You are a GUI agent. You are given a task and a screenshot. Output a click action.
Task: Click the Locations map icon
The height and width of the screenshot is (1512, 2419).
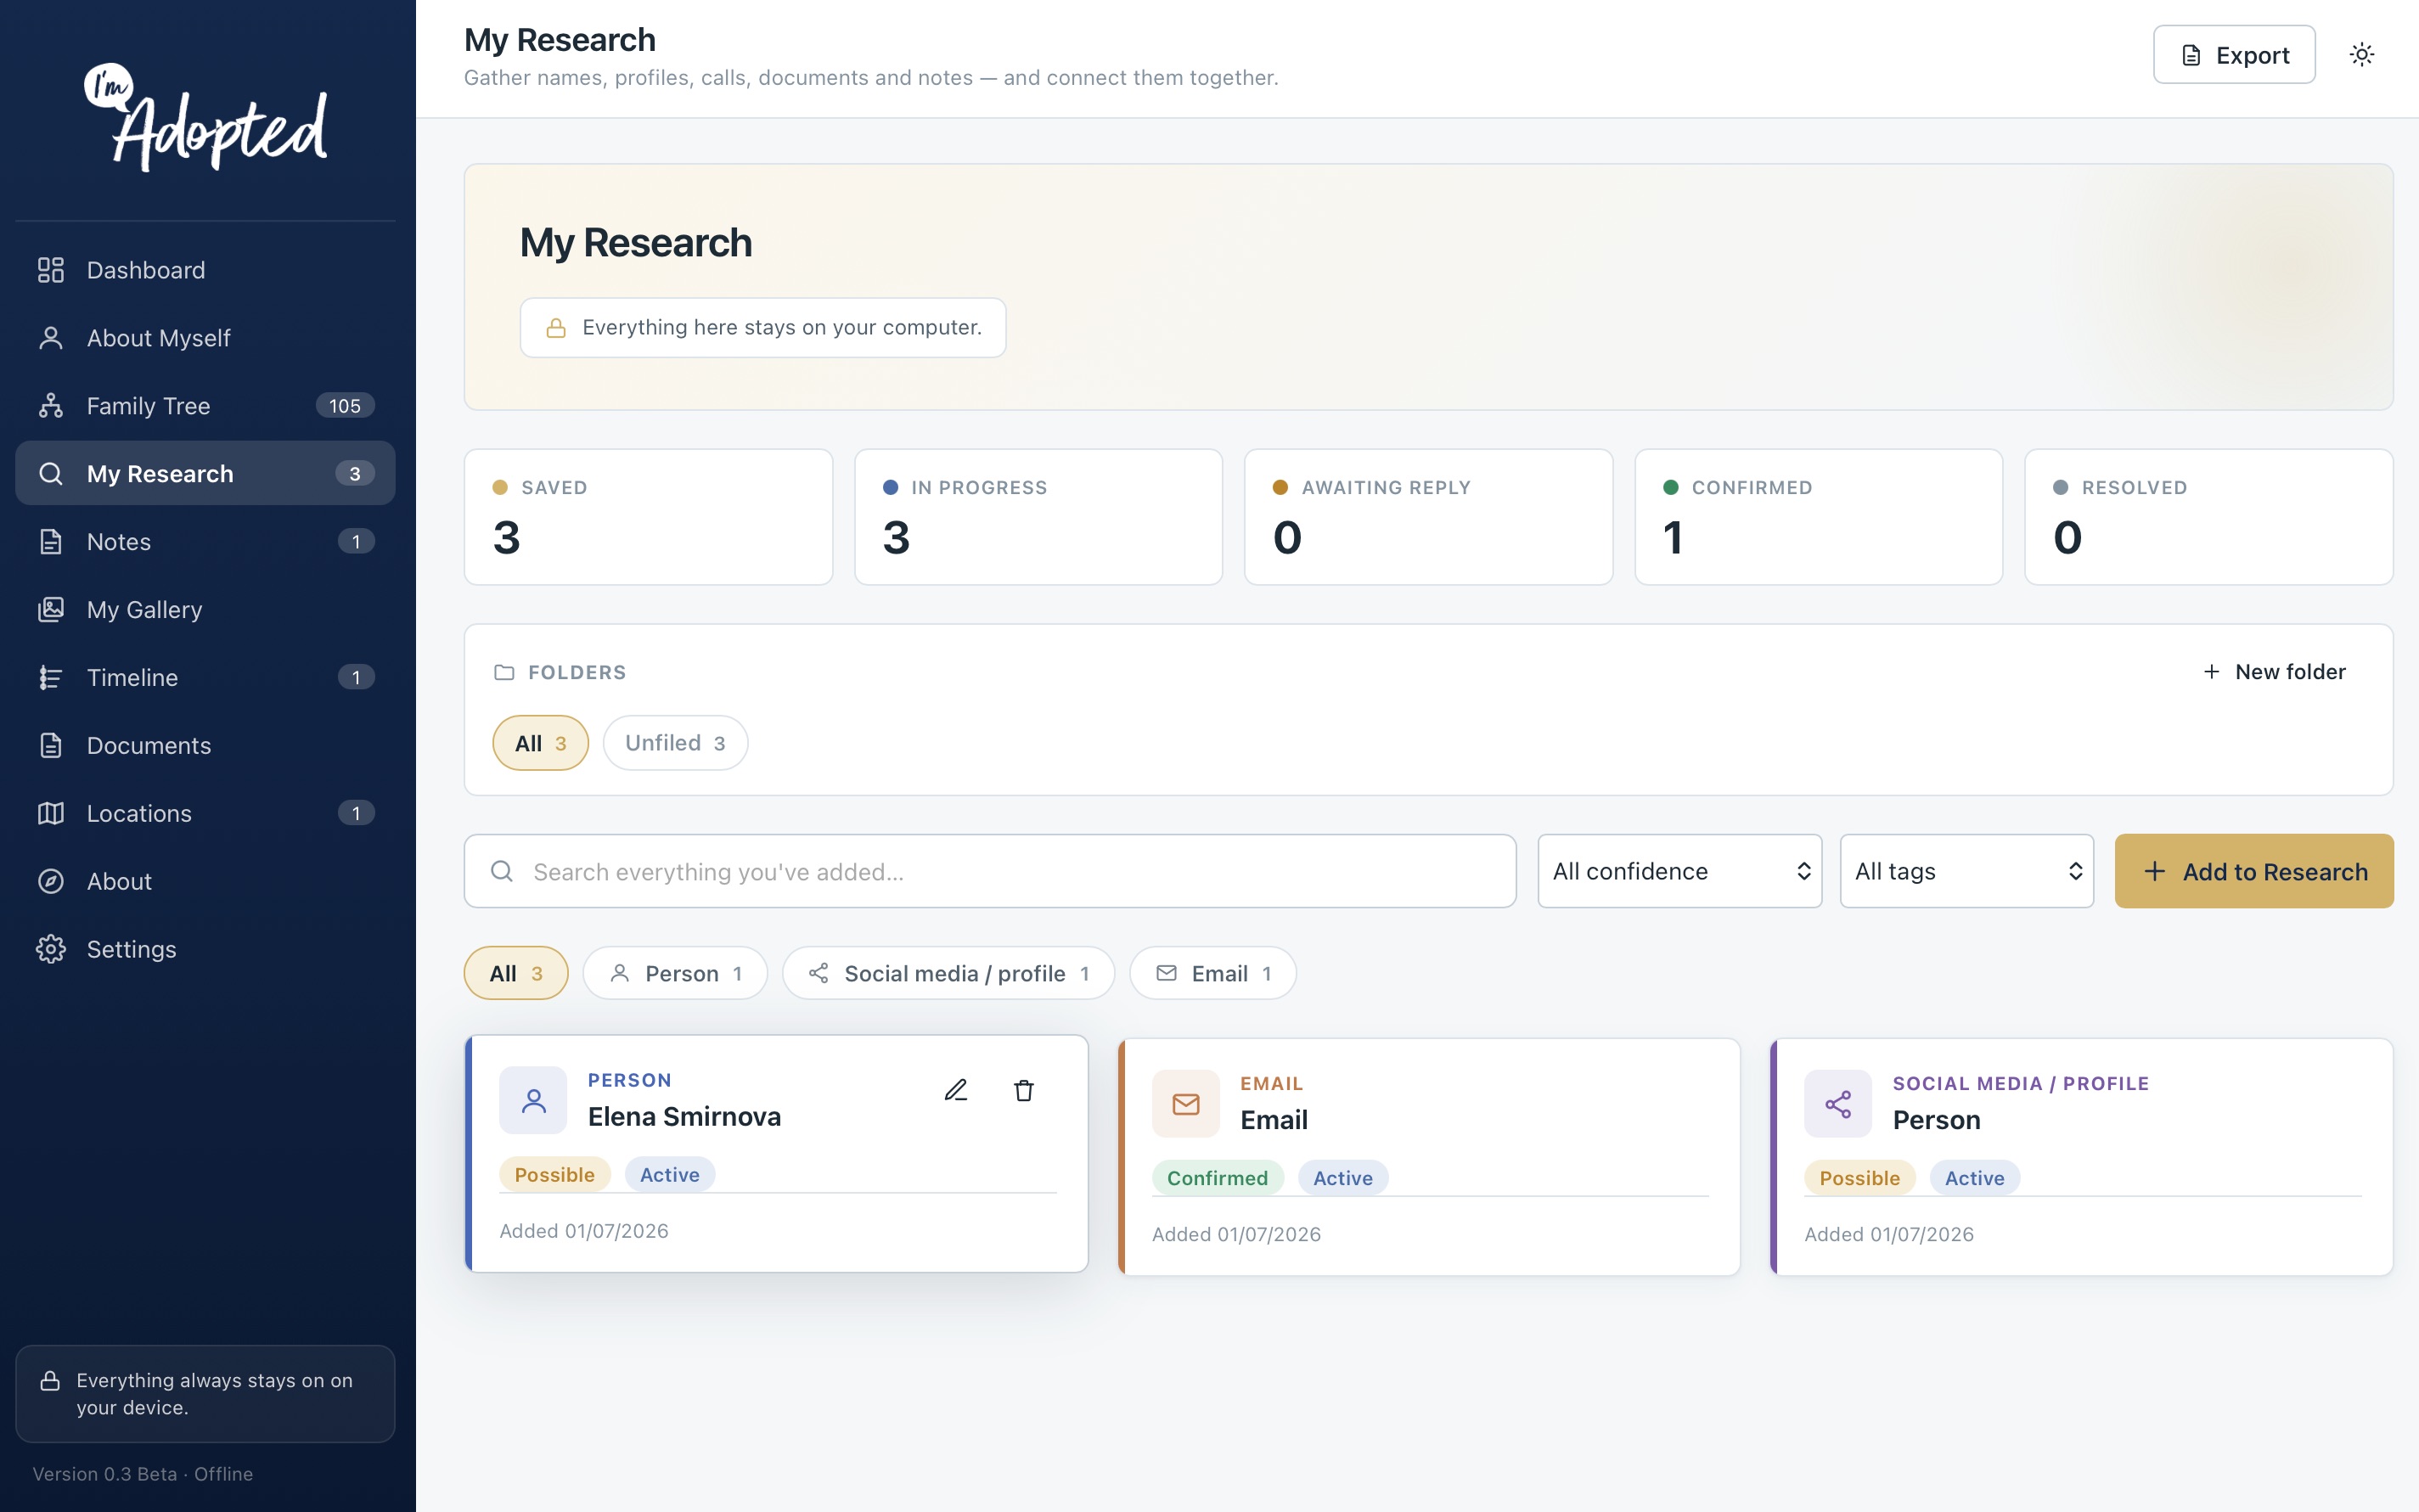click(x=51, y=814)
